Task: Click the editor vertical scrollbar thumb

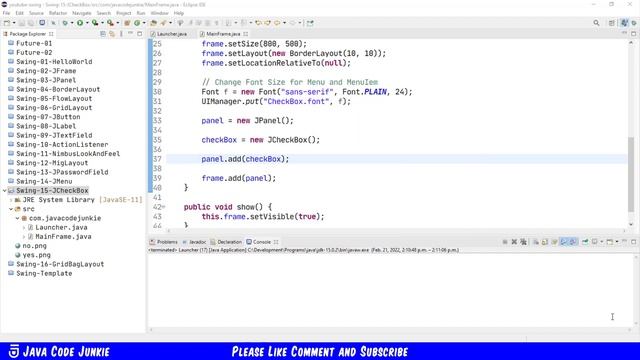Action: click(631, 175)
